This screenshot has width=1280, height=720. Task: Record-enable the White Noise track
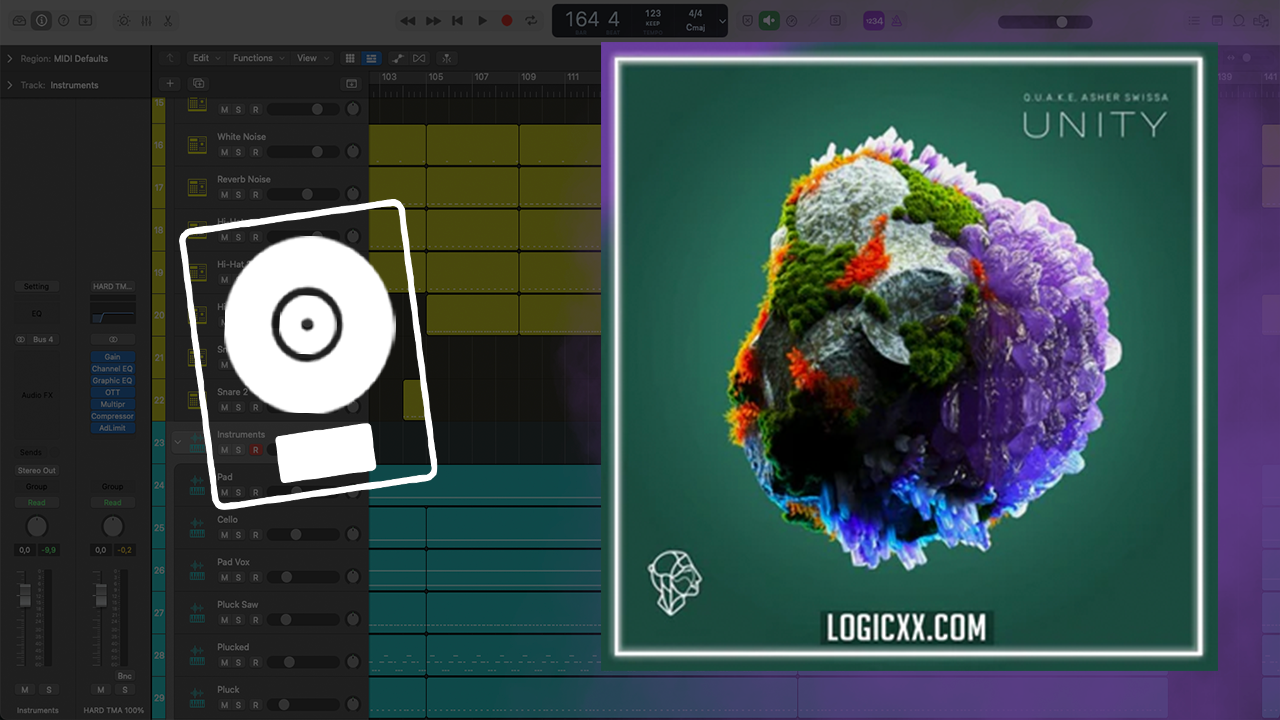[x=255, y=152]
